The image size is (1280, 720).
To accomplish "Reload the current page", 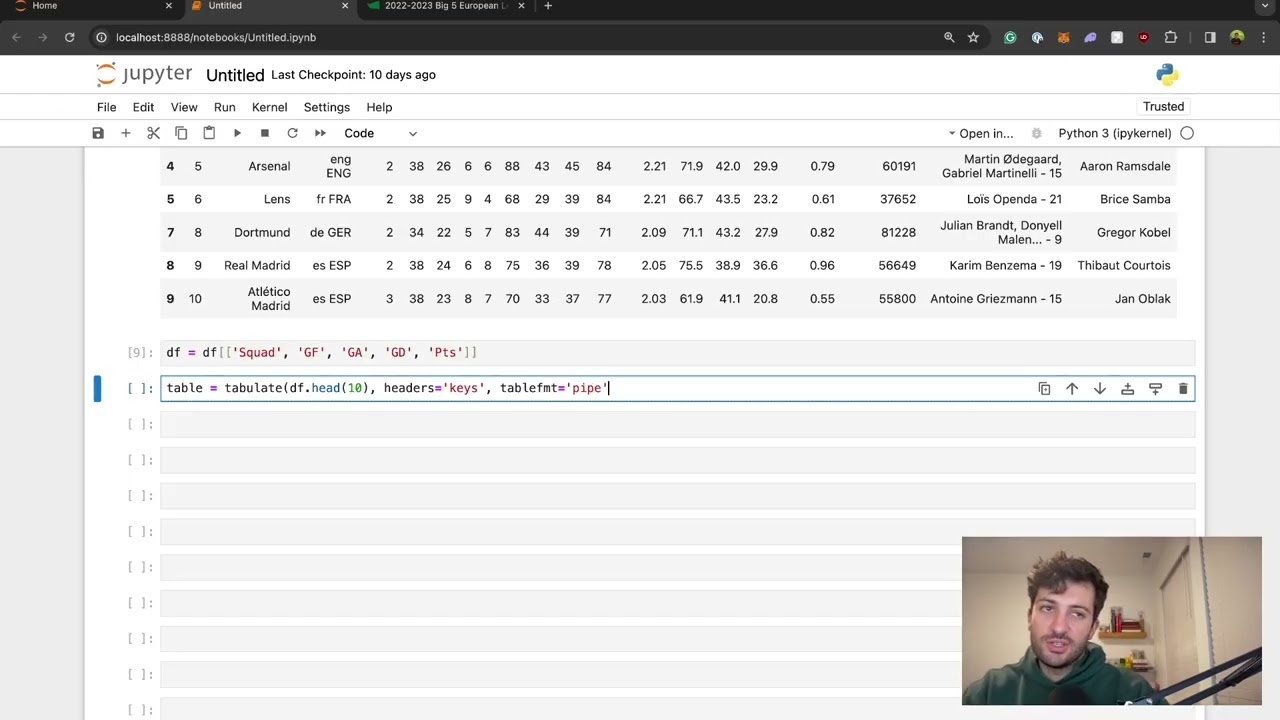I will click(70, 38).
